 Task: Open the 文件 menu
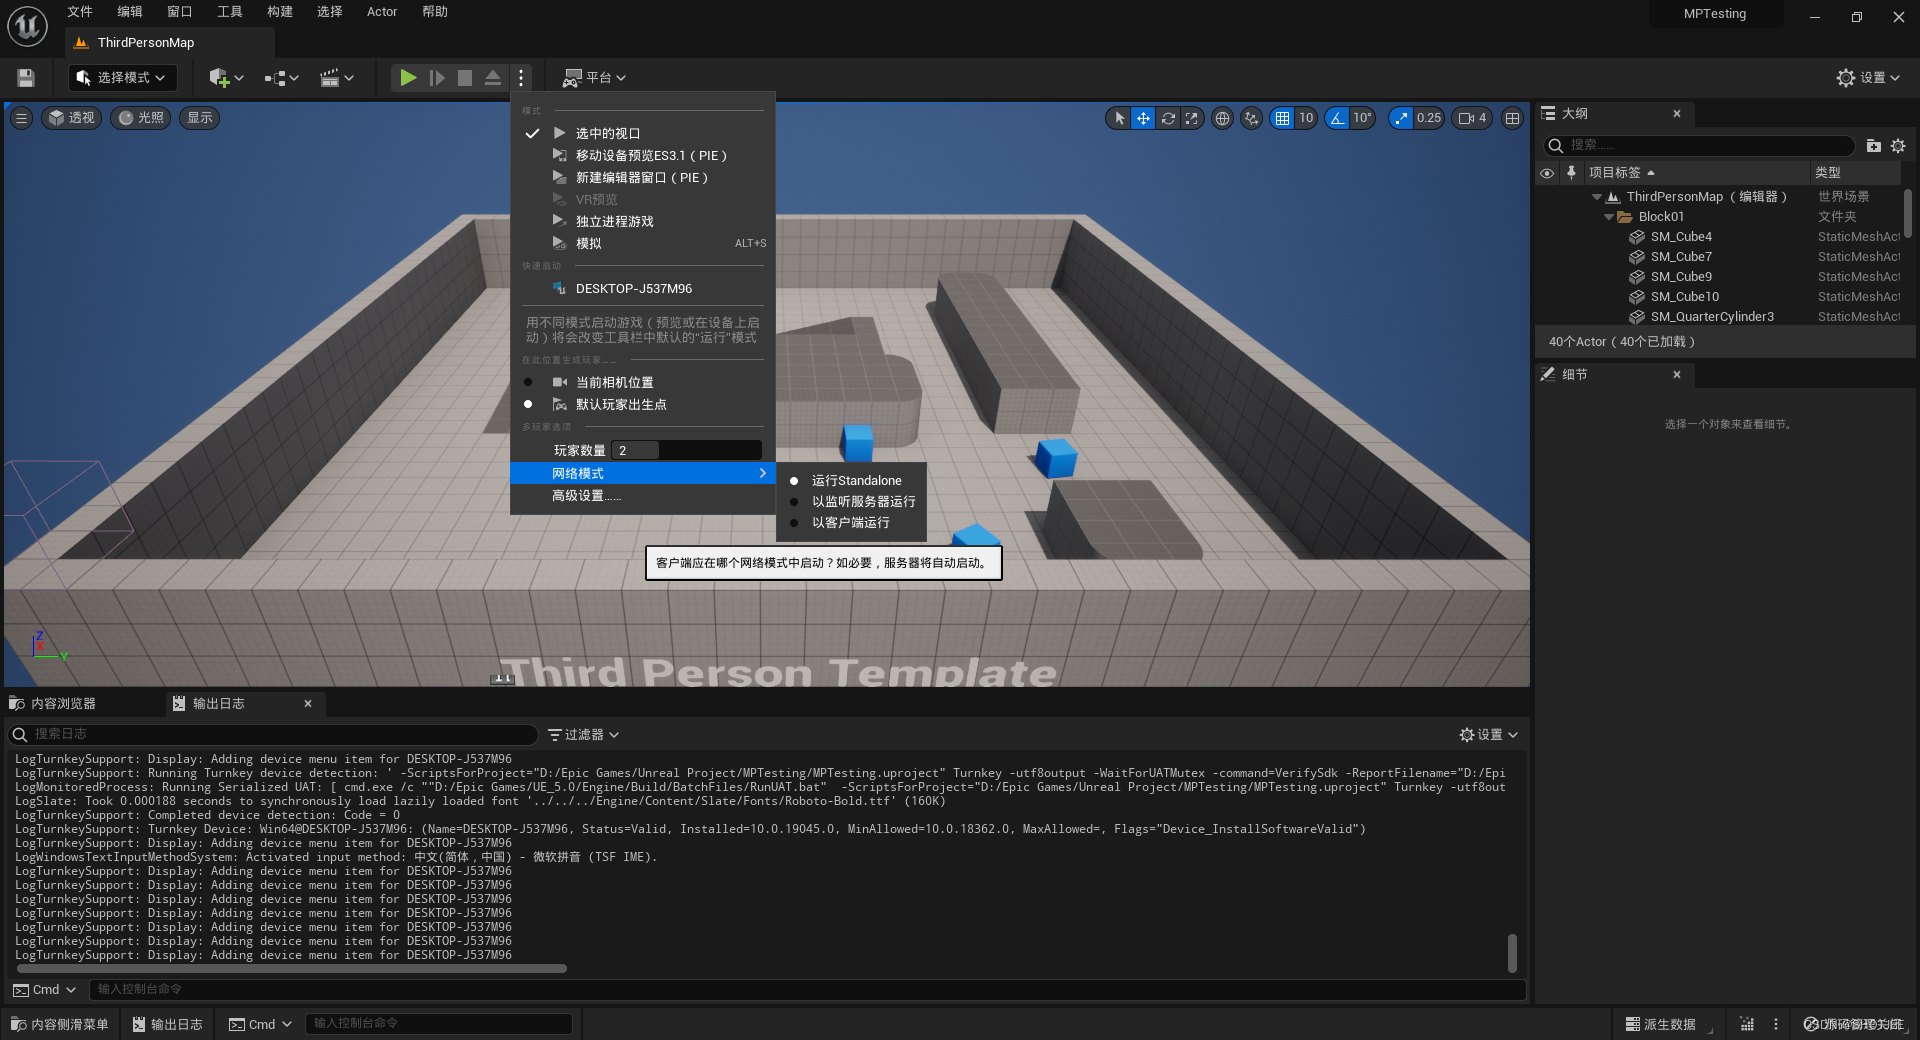80,12
